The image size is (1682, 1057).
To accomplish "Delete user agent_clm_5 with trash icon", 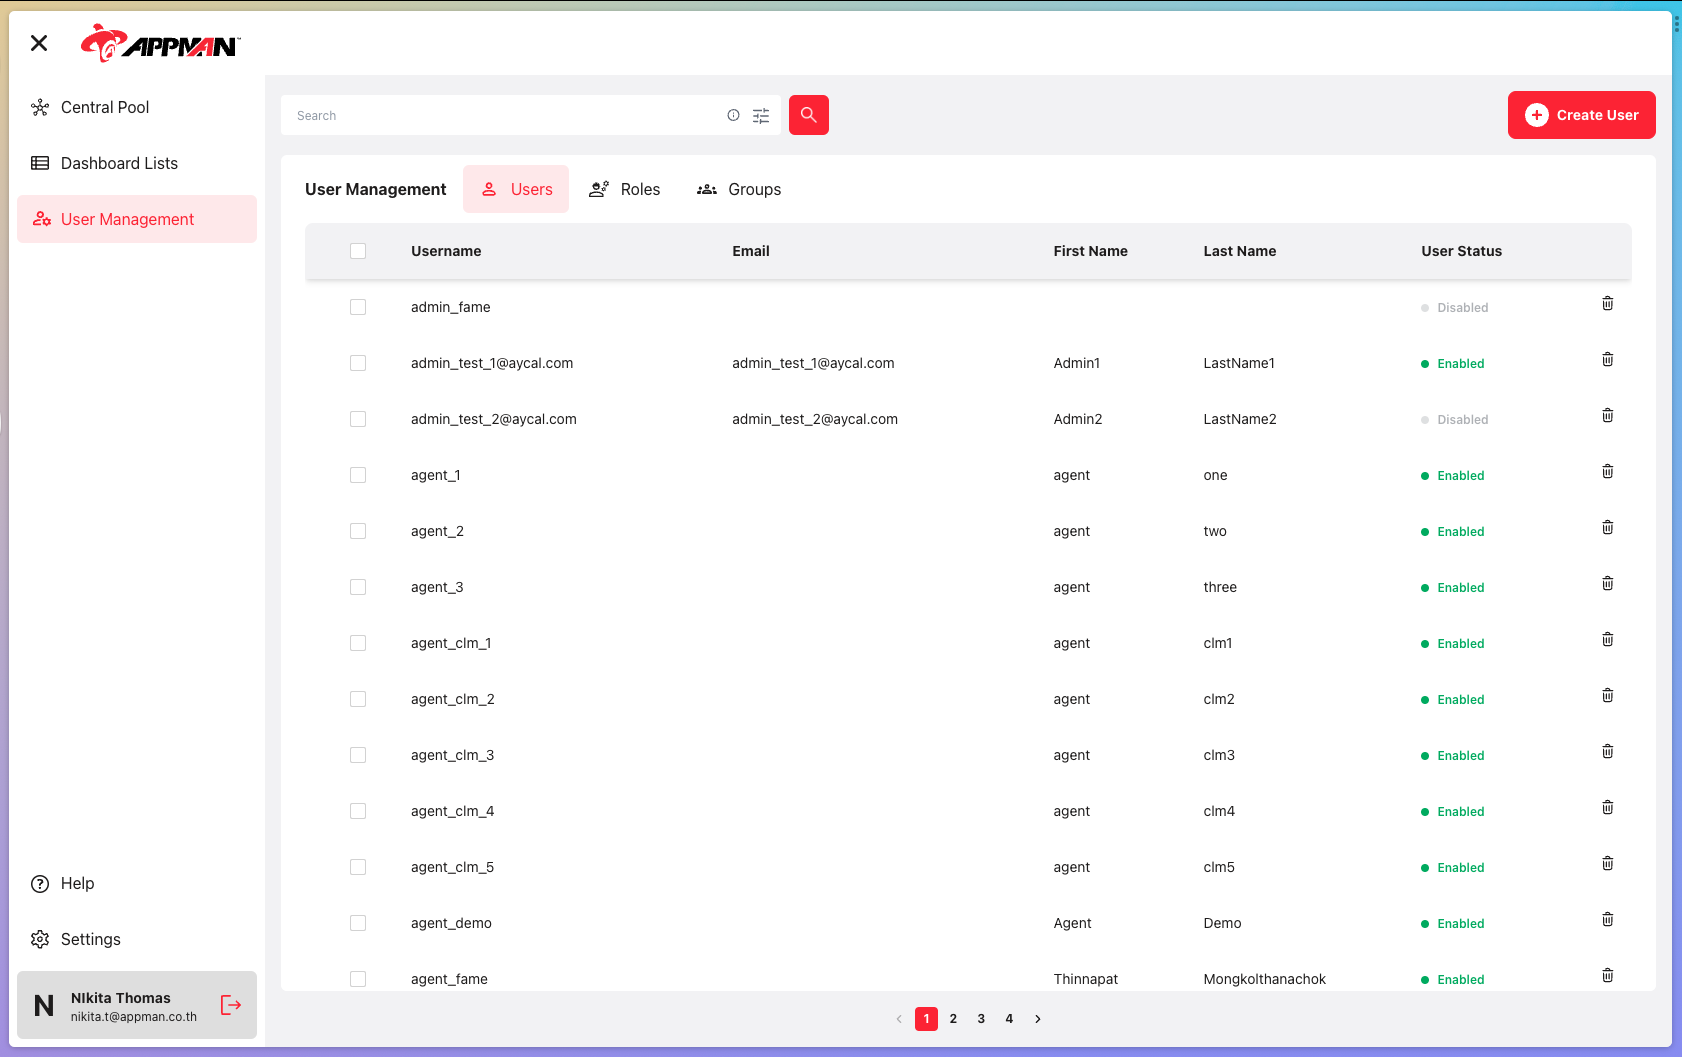I will (1608, 863).
